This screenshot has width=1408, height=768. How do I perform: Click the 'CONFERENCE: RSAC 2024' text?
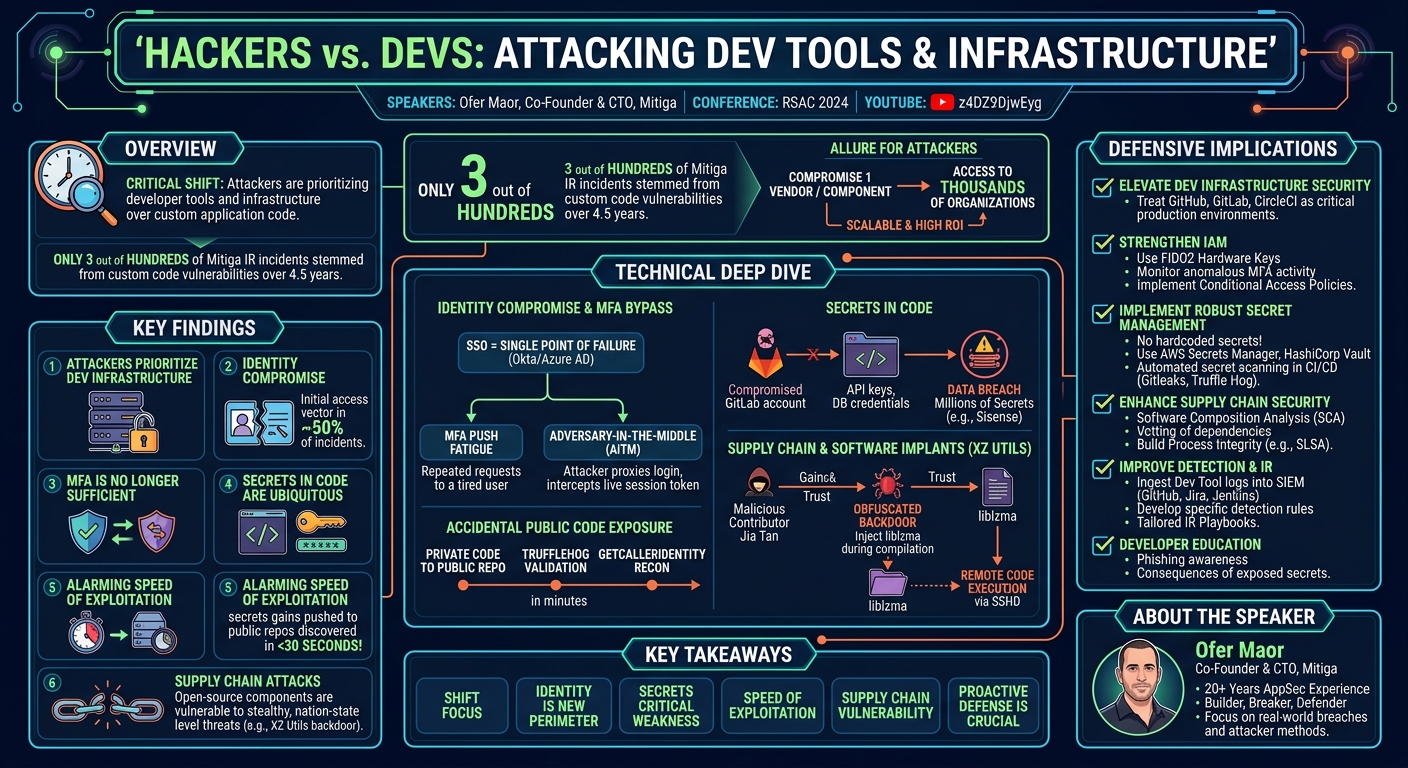click(x=768, y=103)
